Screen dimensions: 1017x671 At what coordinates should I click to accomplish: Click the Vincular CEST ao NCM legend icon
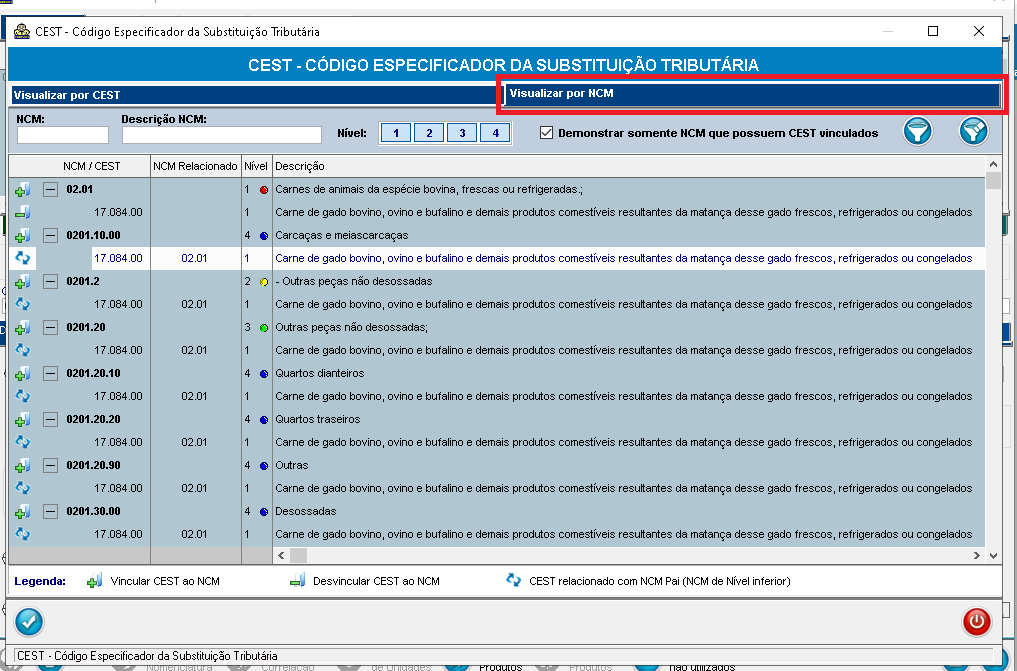95,581
